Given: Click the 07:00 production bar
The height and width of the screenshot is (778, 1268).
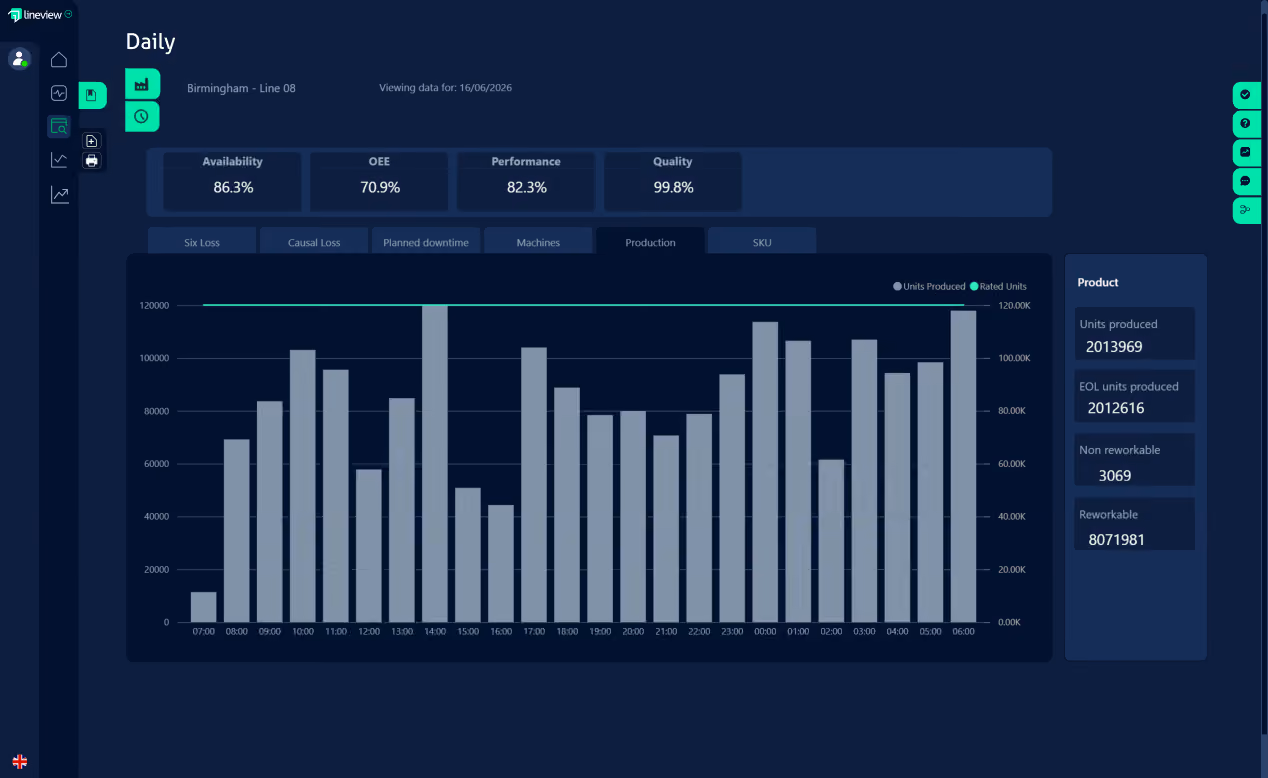Looking at the screenshot, I should pyautogui.click(x=204, y=607).
